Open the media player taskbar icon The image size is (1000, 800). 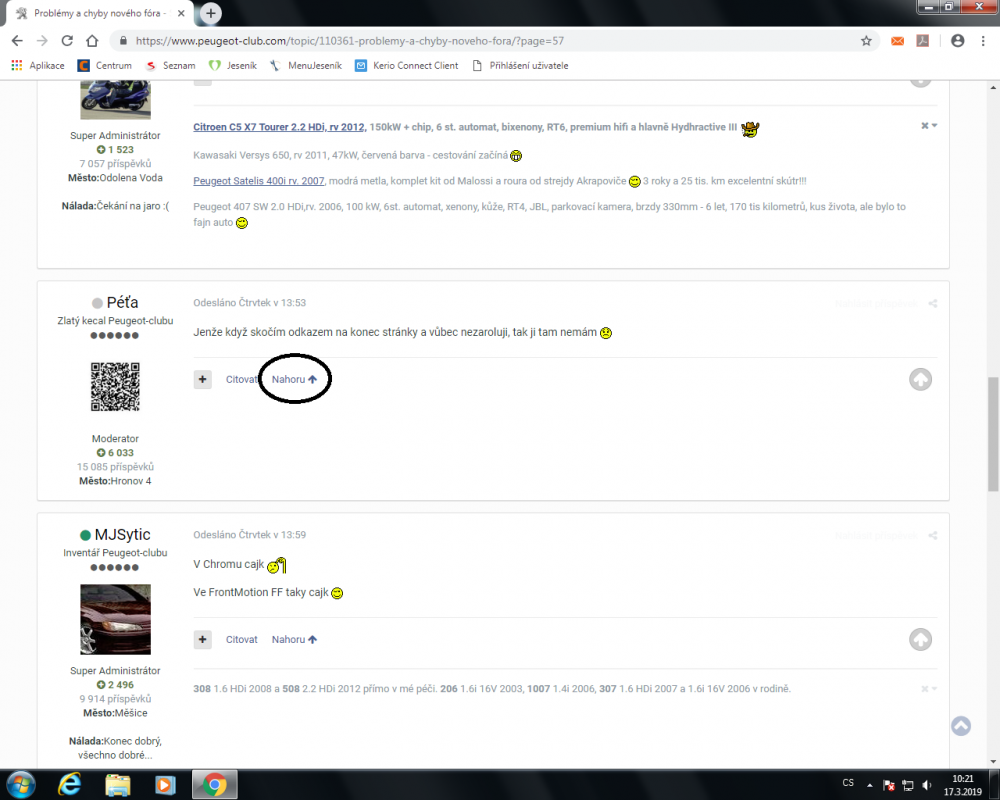(165, 784)
